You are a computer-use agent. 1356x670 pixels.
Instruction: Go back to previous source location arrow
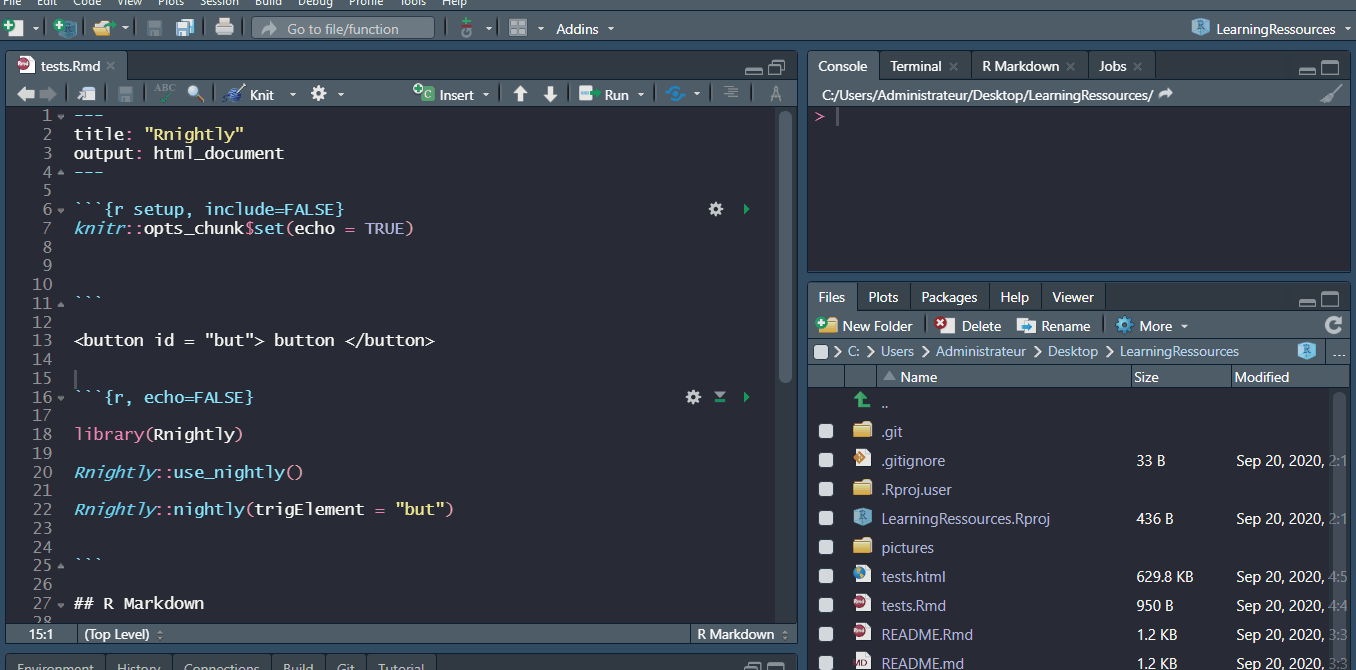26,94
